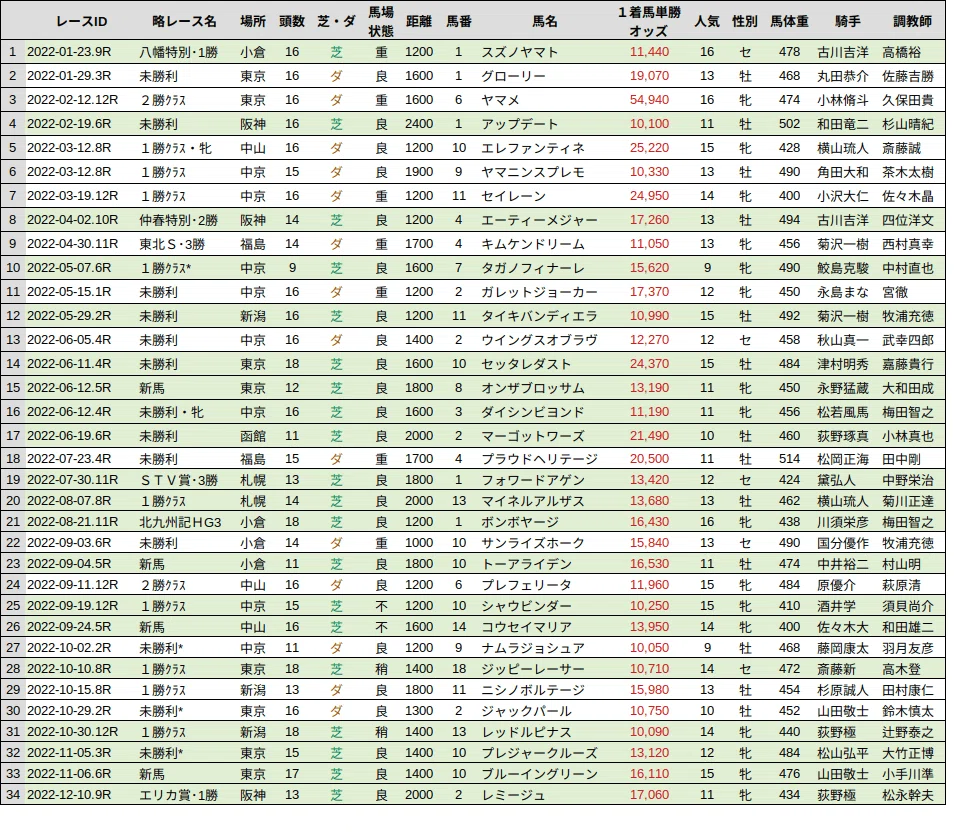Select odds value 54,940
Screen dimensions: 954x839
coord(649,100)
